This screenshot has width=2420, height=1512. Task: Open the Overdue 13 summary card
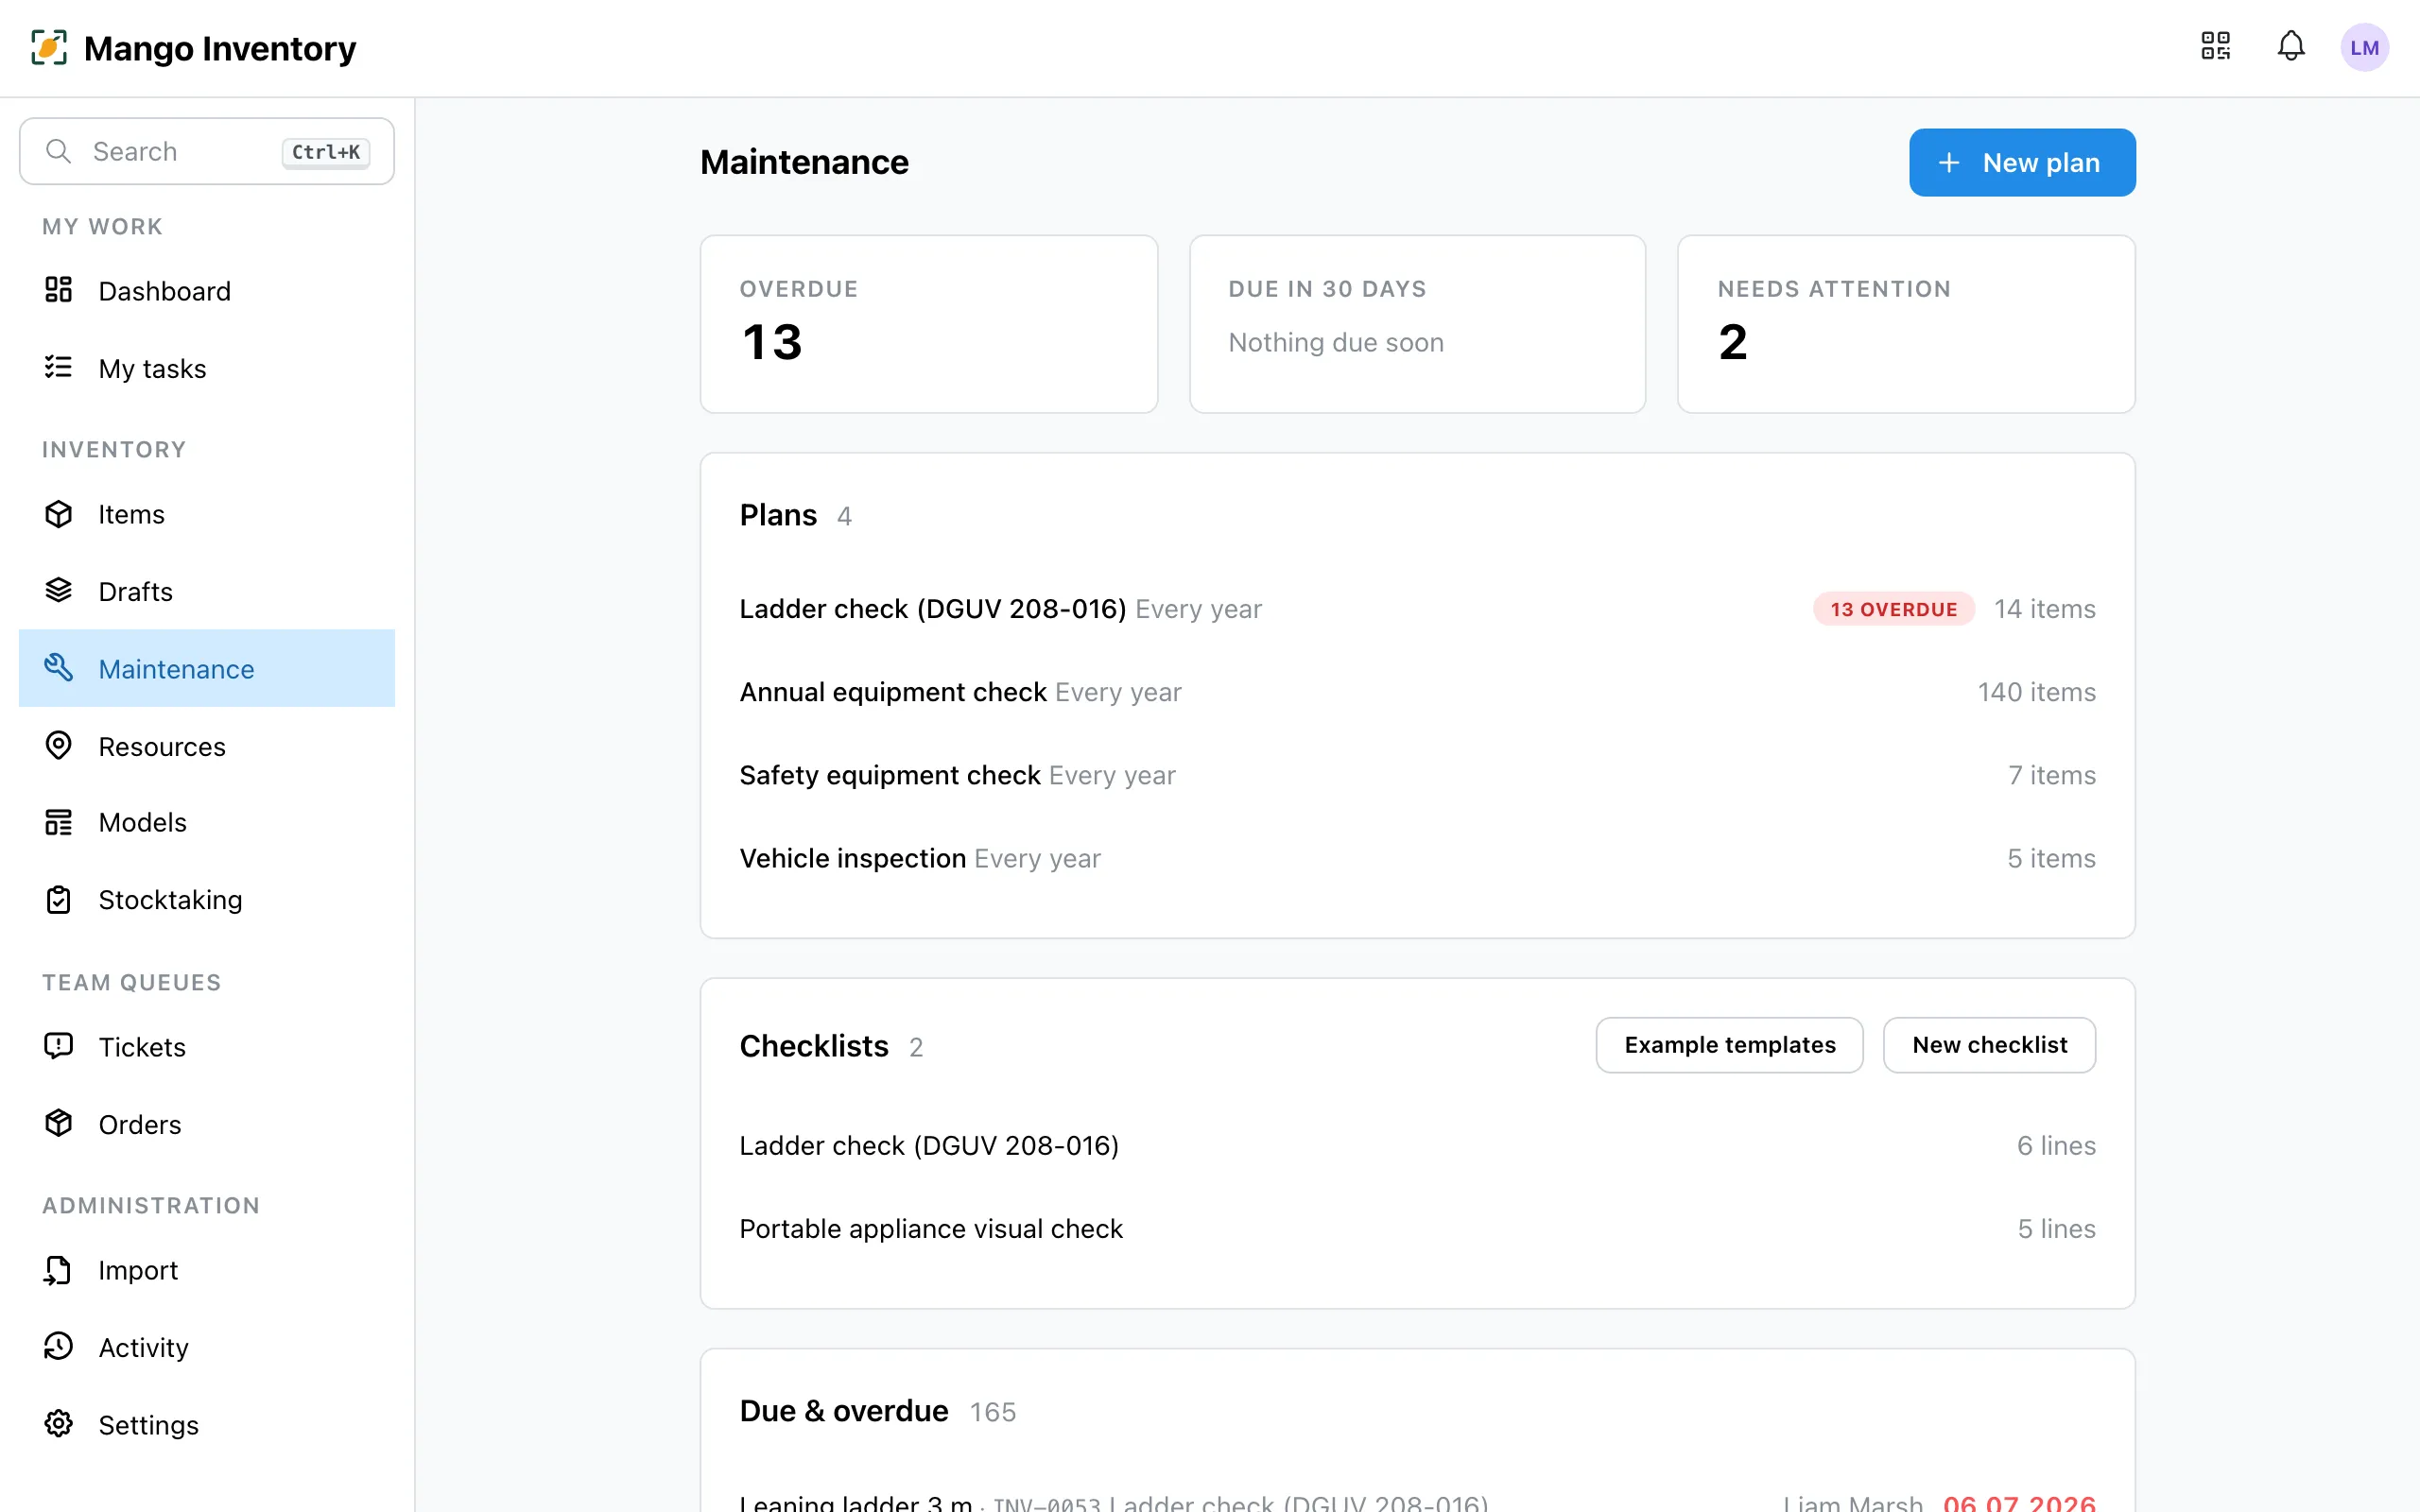[929, 324]
